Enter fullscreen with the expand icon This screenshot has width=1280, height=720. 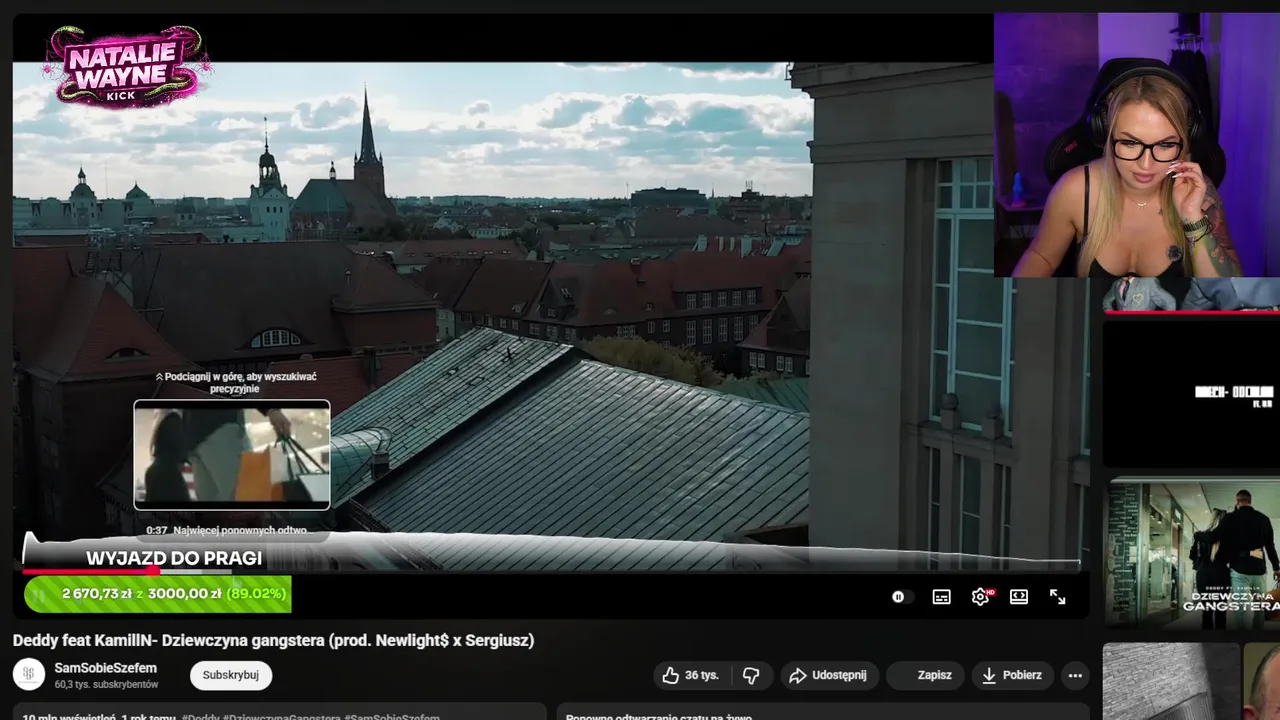tap(1057, 597)
